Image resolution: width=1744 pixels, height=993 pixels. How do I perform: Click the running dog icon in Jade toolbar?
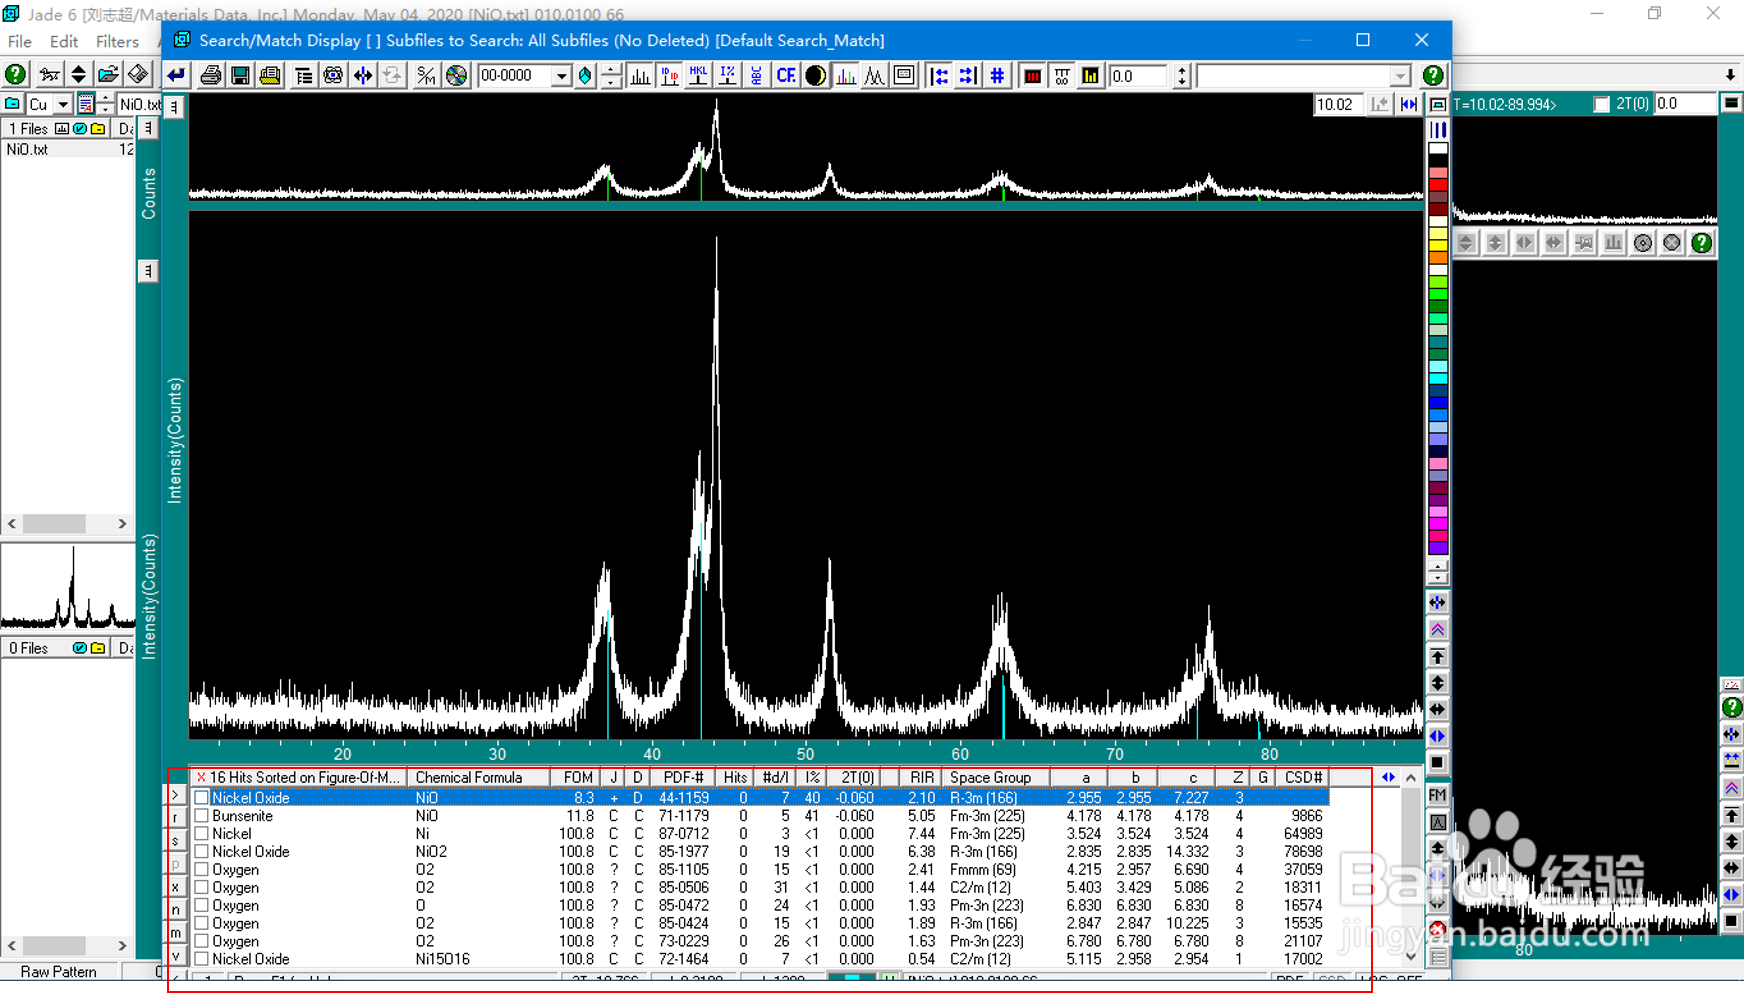(x=48, y=75)
